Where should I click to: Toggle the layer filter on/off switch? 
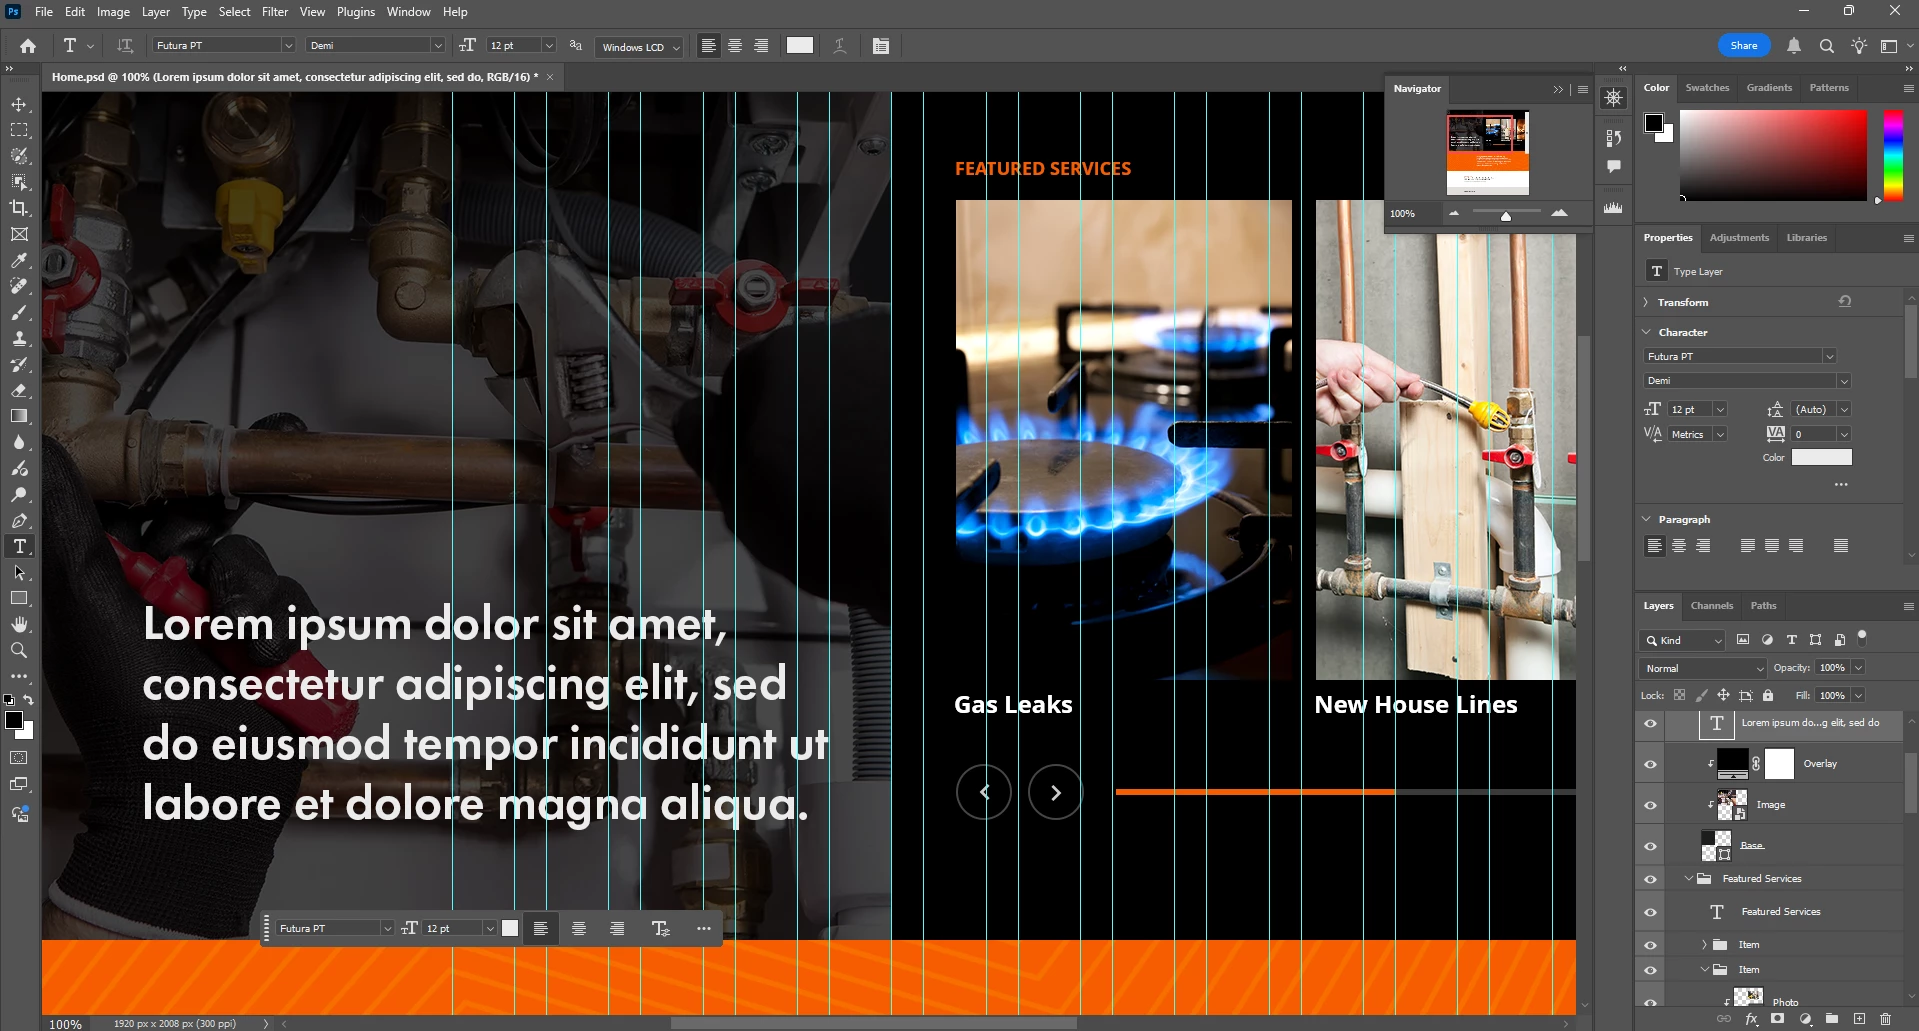(x=1862, y=637)
